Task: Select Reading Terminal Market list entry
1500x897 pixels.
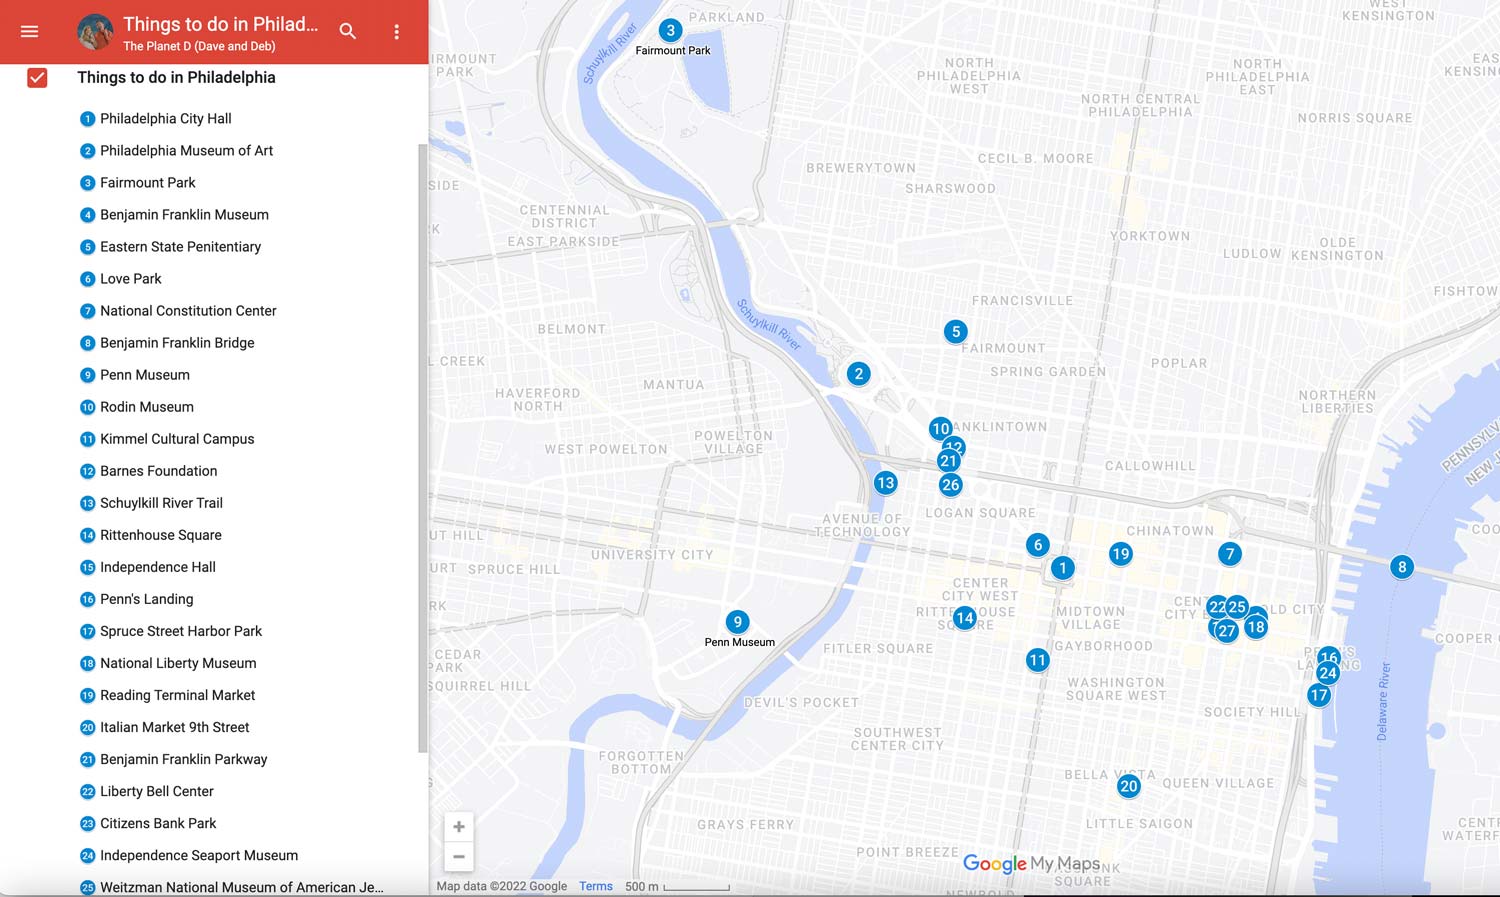Action: pos(177,695)
